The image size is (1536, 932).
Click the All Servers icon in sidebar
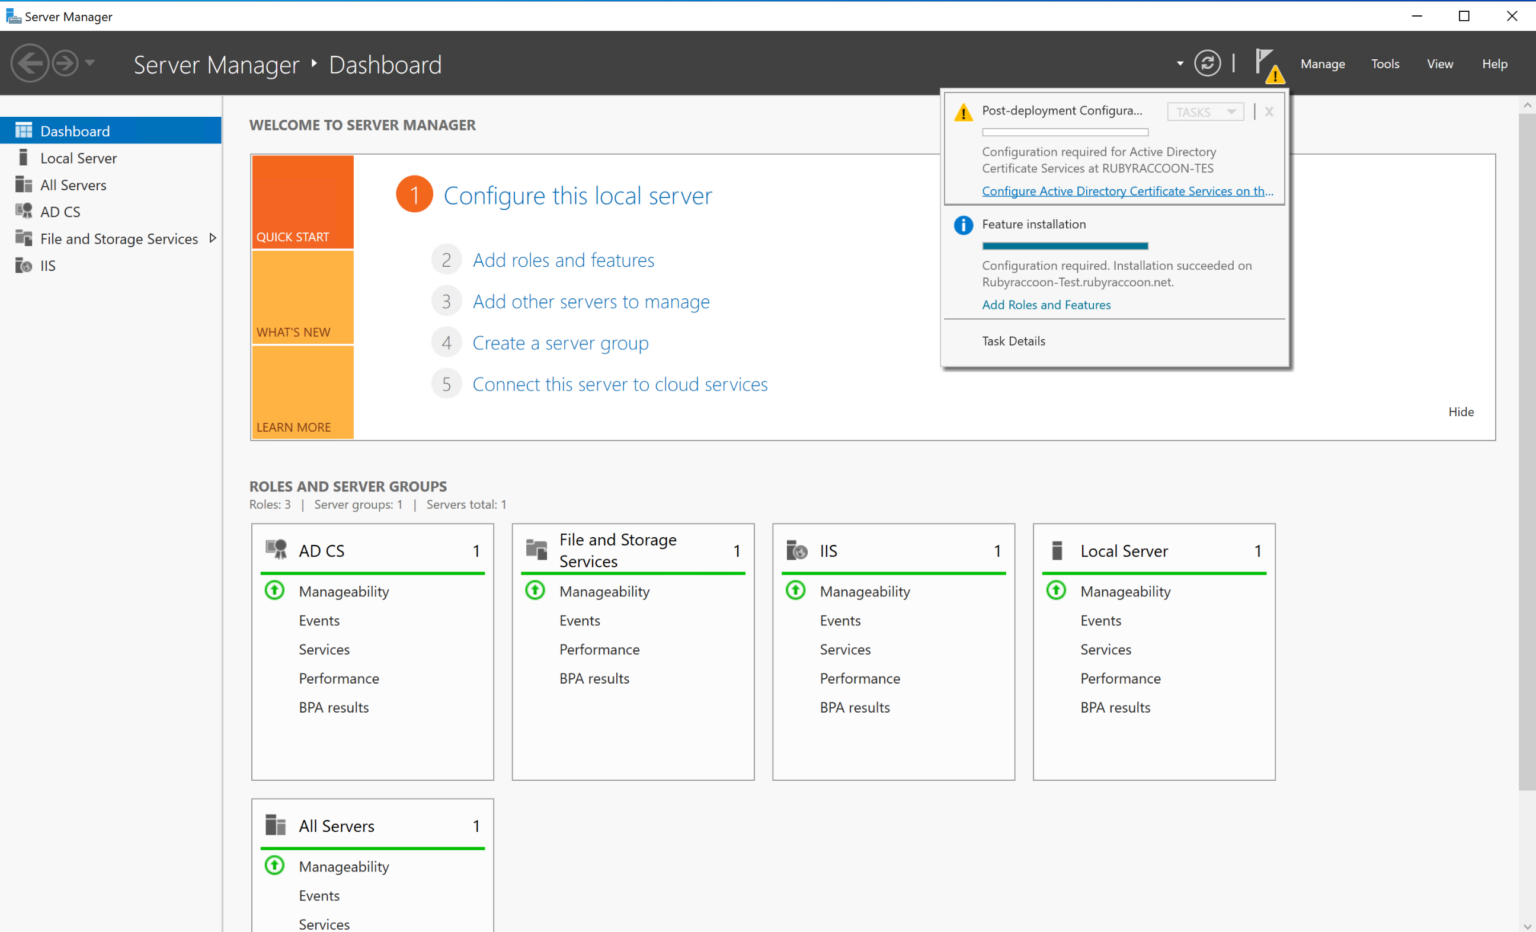(24, 184)
